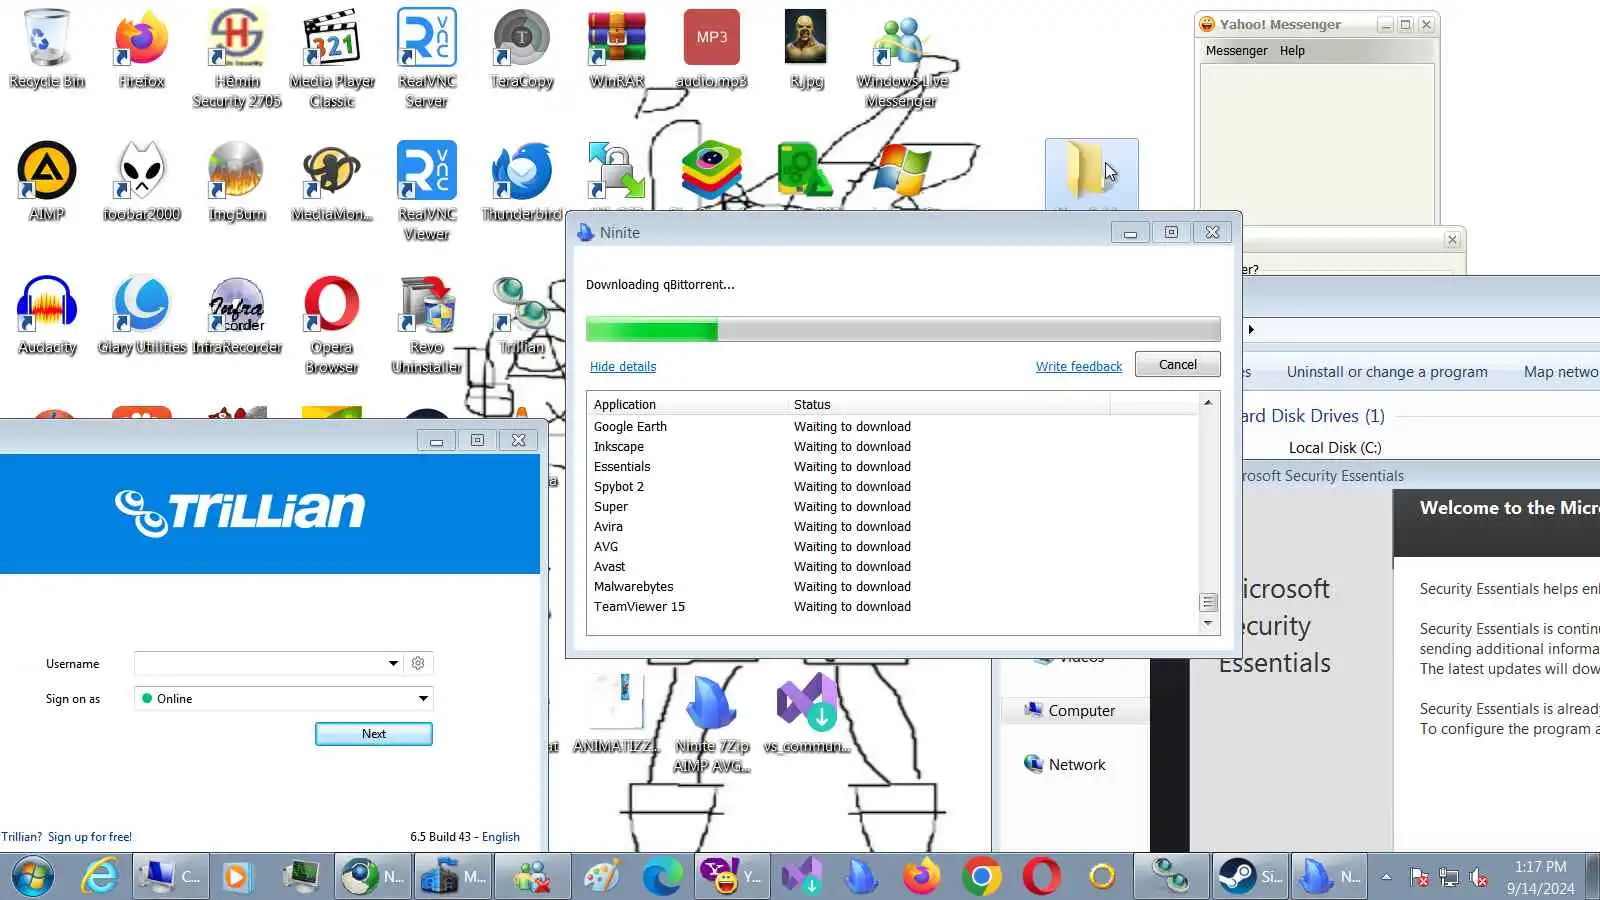Click the Explorer address bar breadcrumb arrow
1600x900 pixels.
[x=1251, y=329]
